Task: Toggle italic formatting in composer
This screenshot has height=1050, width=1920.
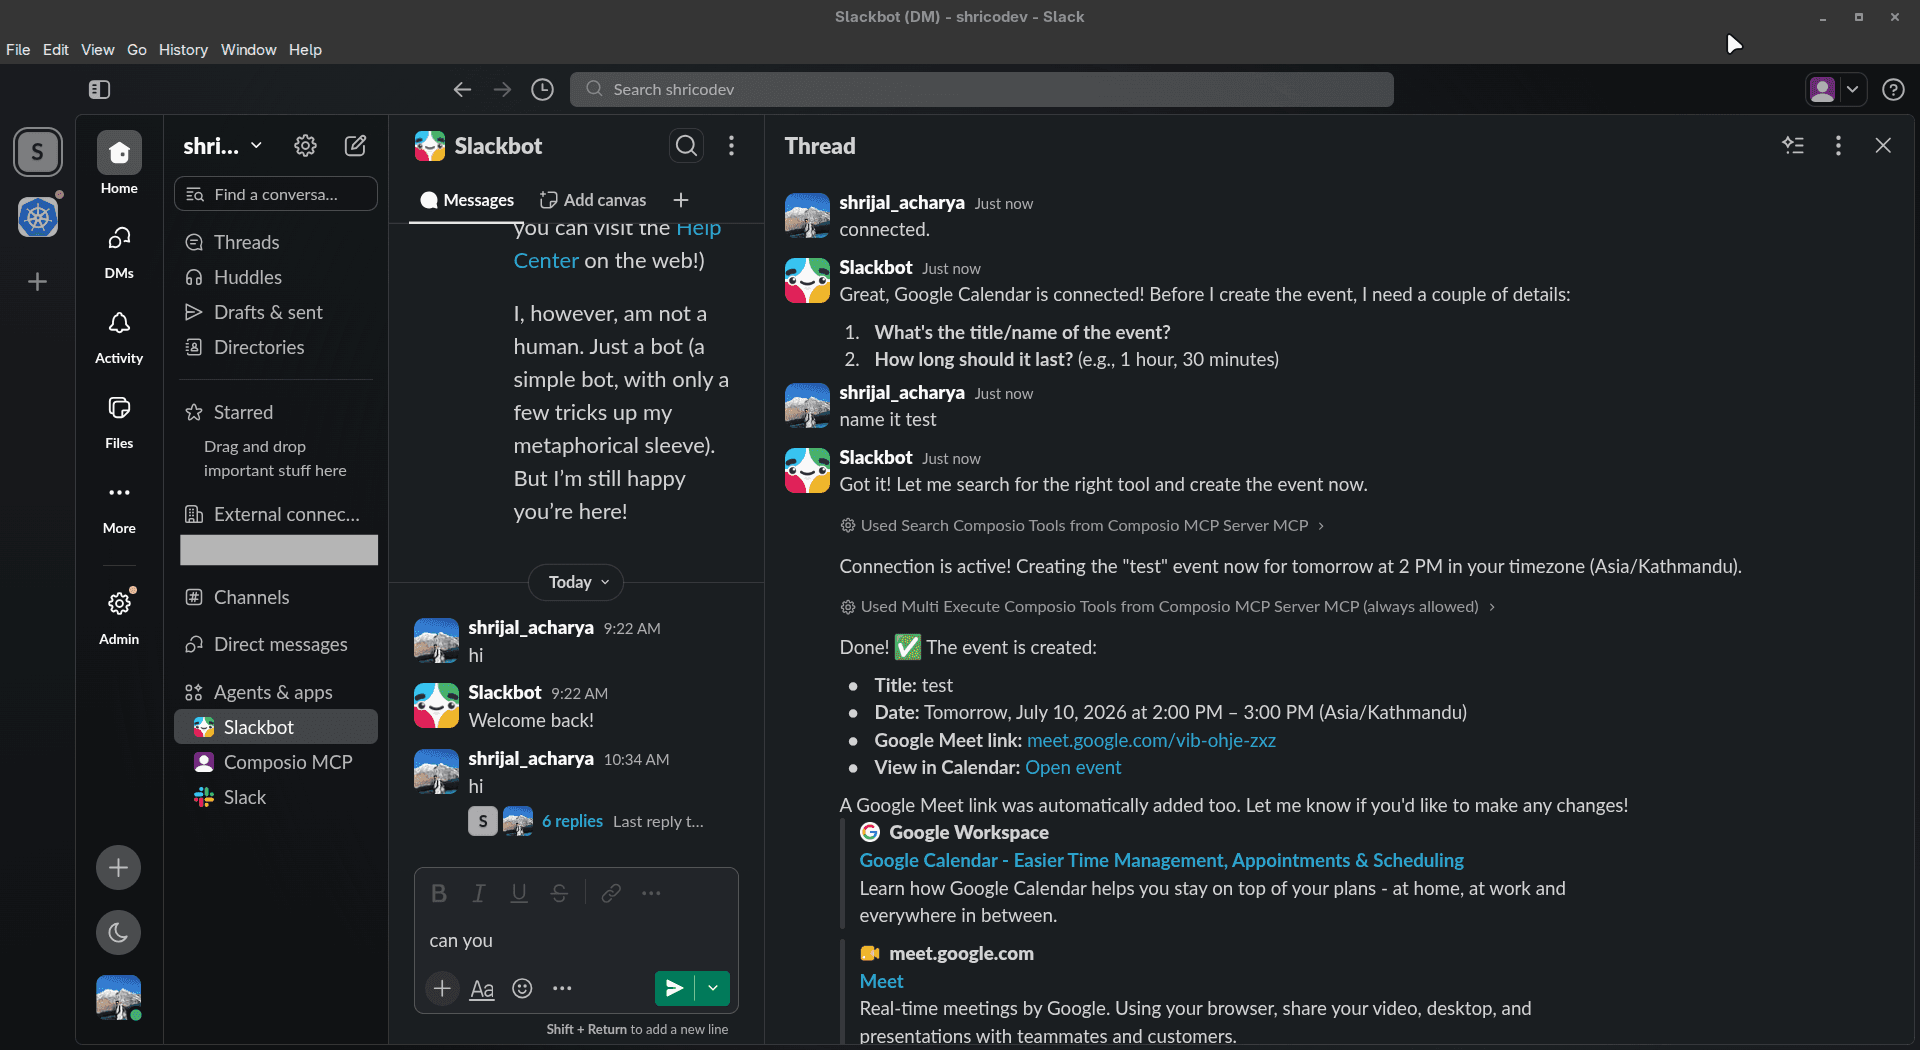Action: (x=479, y=893)
